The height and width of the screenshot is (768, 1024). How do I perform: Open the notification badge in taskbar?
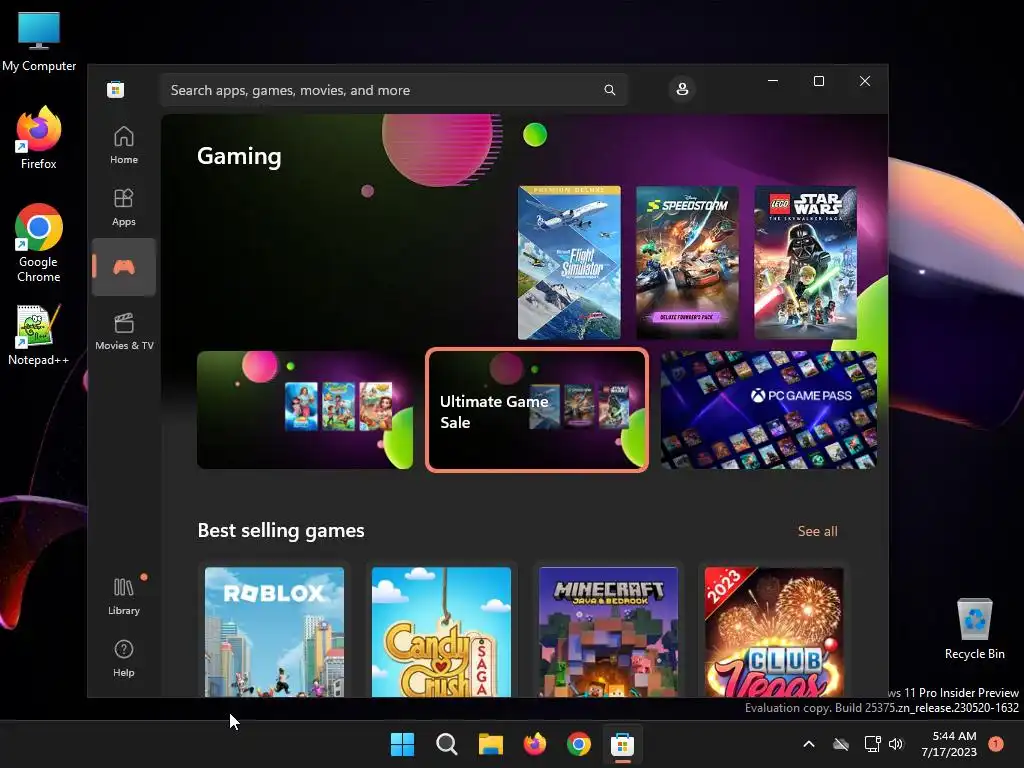click(996, 744)
